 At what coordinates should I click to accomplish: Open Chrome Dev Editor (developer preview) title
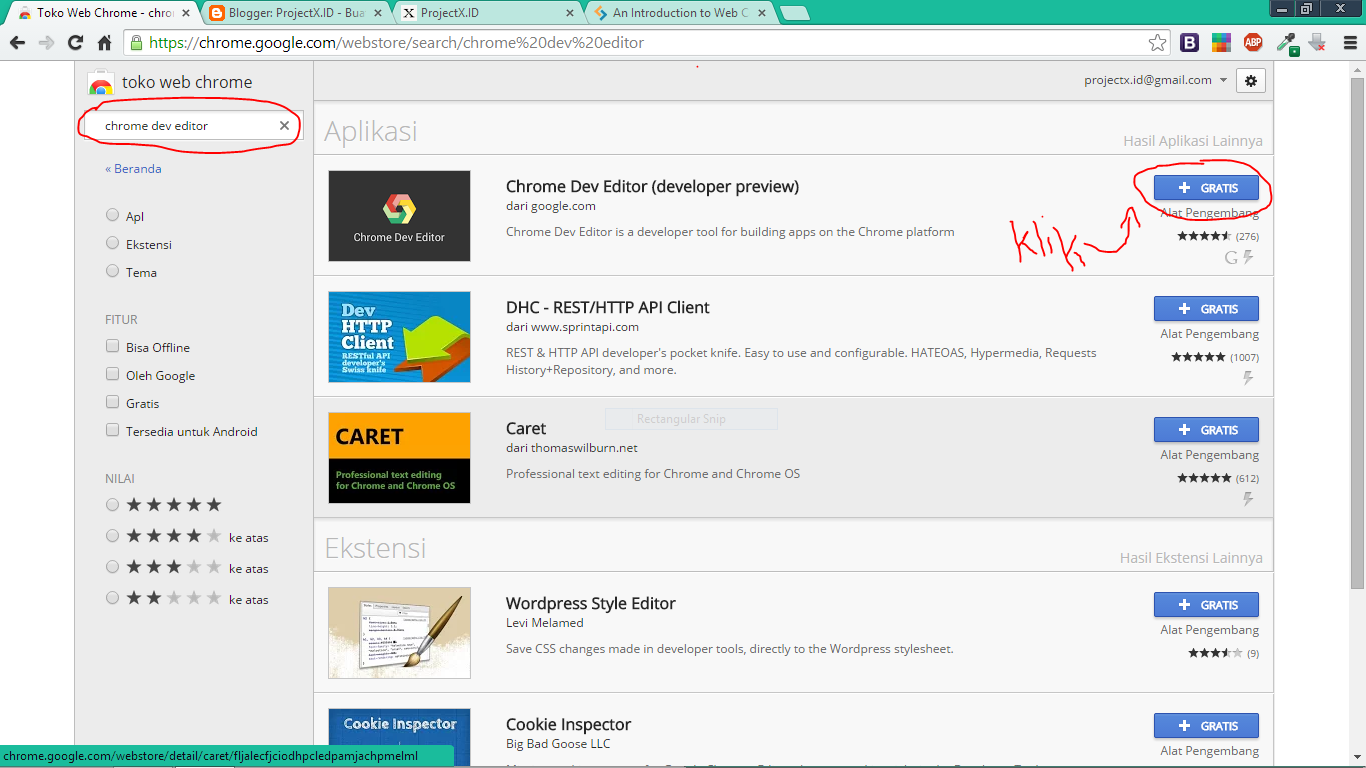tap(652, 187)
